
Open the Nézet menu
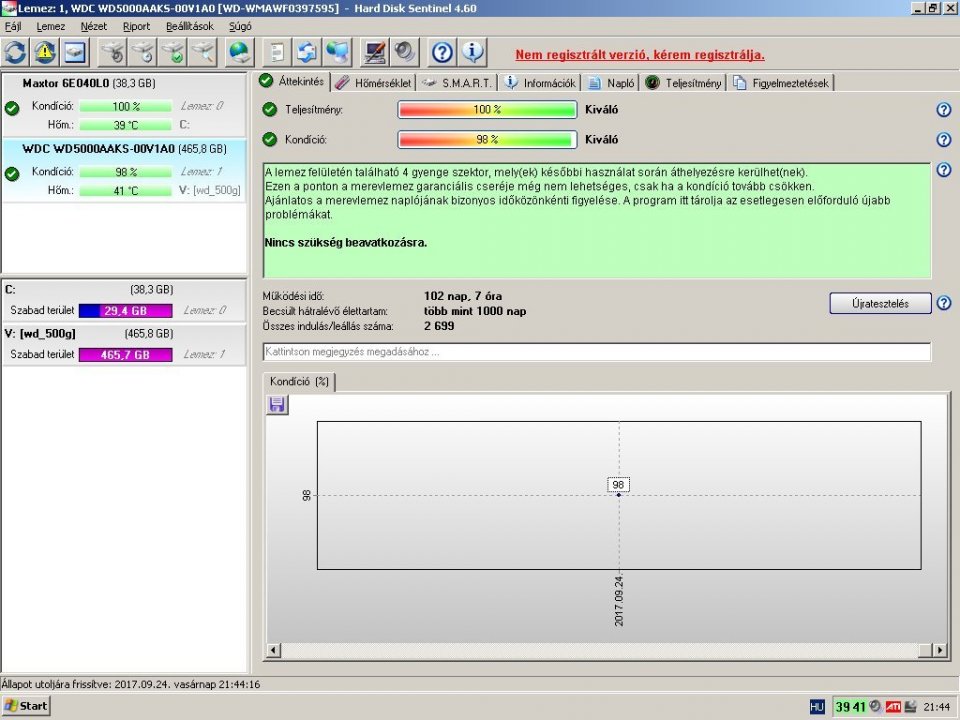pos(94,26)
